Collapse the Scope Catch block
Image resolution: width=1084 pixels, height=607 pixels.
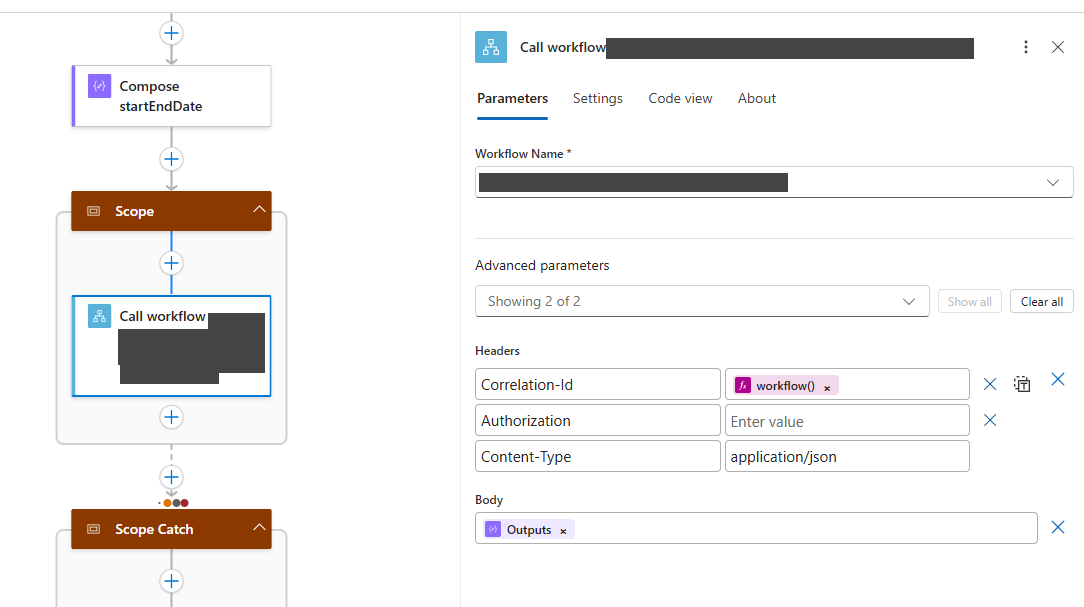coord(259,528)
